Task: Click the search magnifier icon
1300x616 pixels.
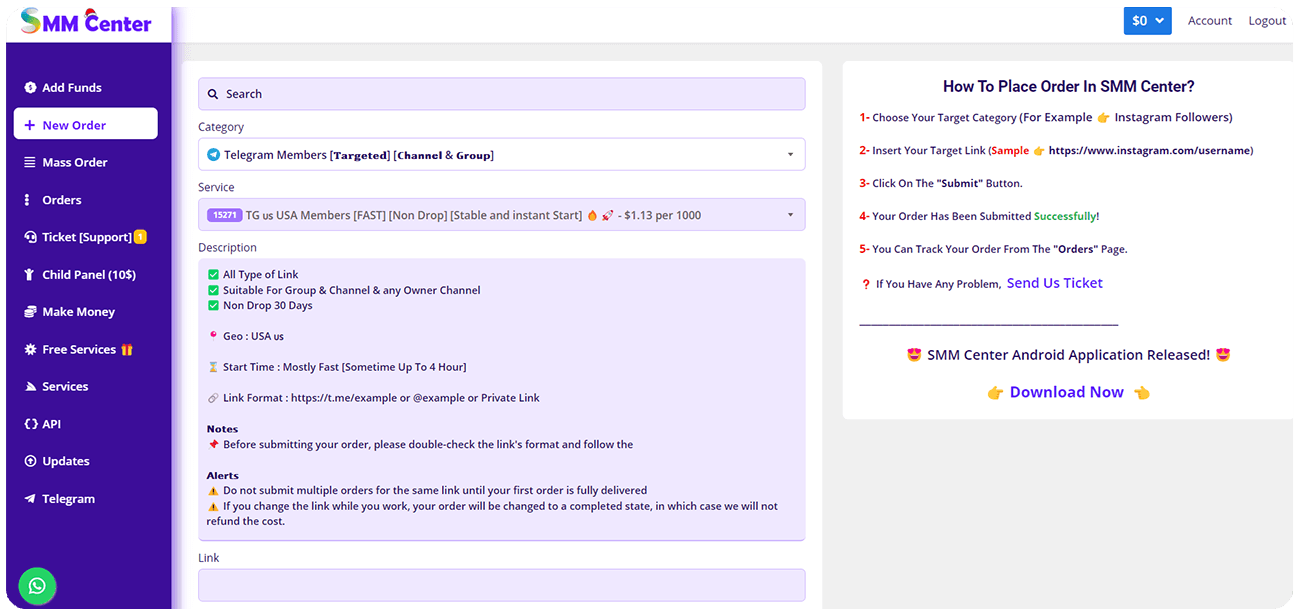Action: click(213, 94)
